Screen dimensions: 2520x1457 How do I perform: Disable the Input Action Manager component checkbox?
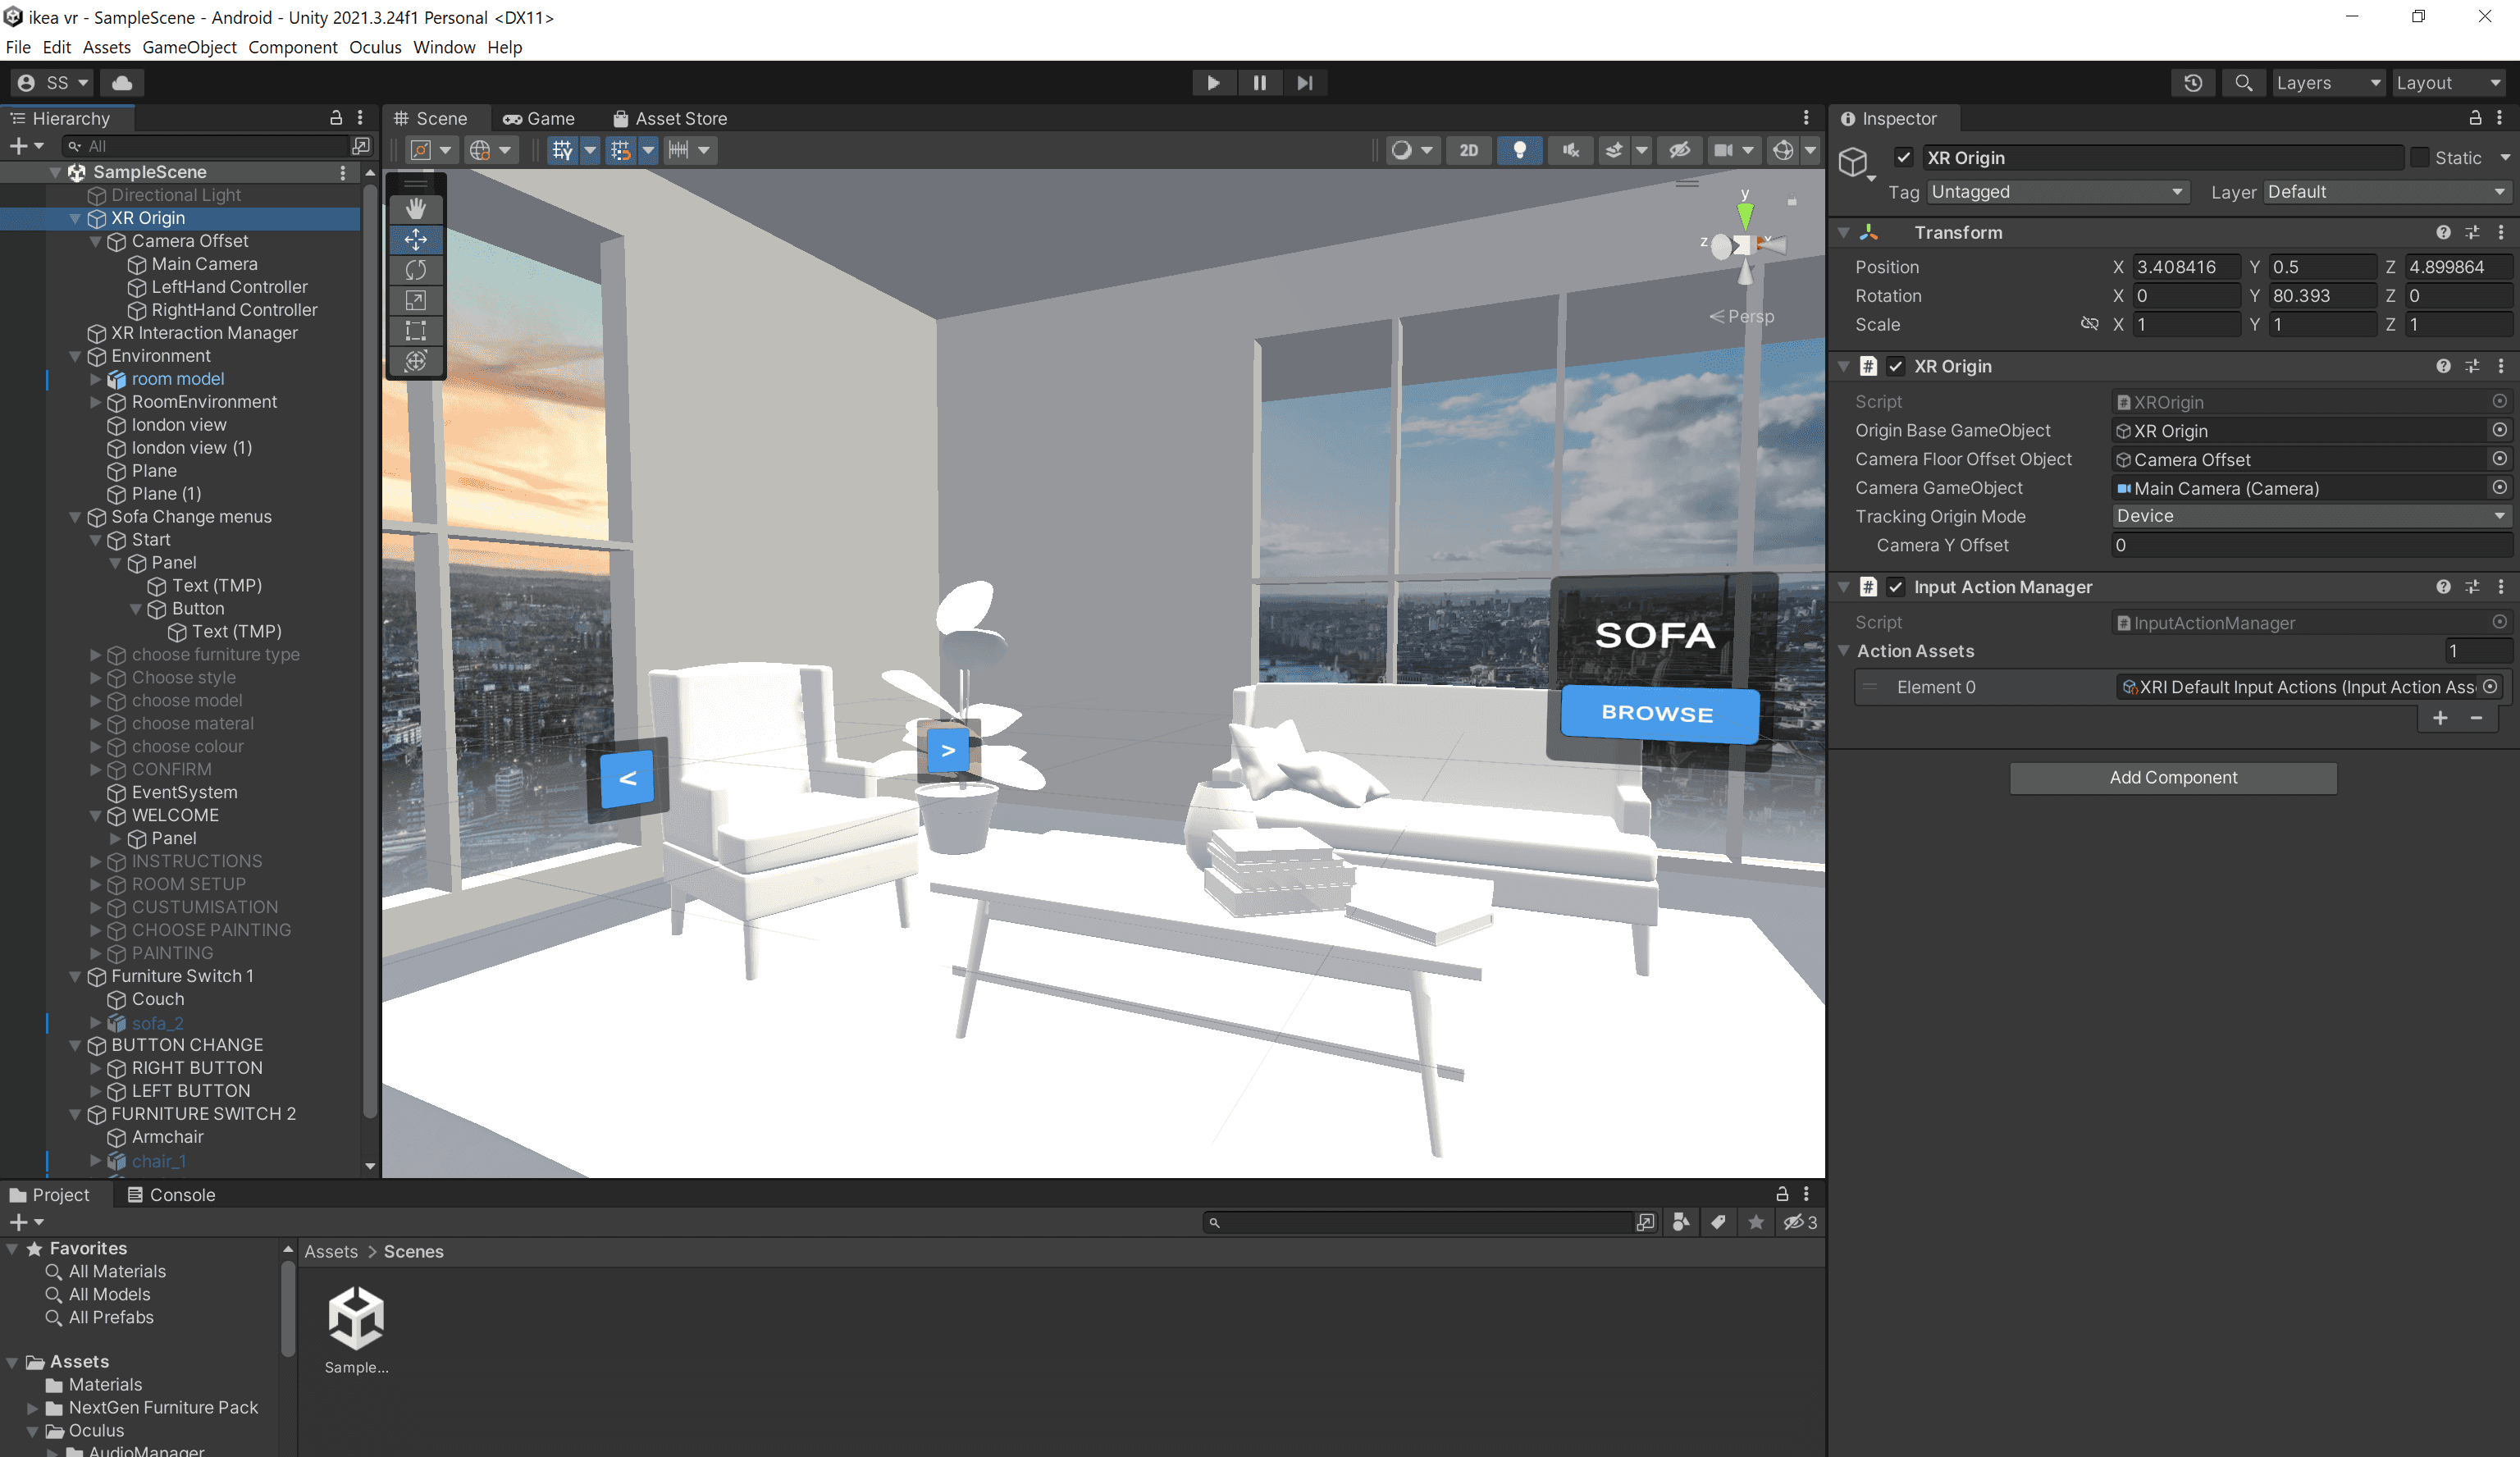coord(1895,587)
